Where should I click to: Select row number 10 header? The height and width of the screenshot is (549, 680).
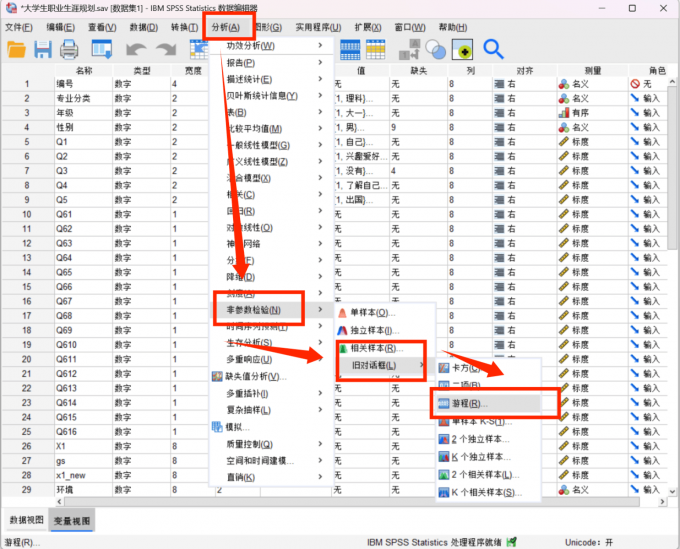(27, 214)
